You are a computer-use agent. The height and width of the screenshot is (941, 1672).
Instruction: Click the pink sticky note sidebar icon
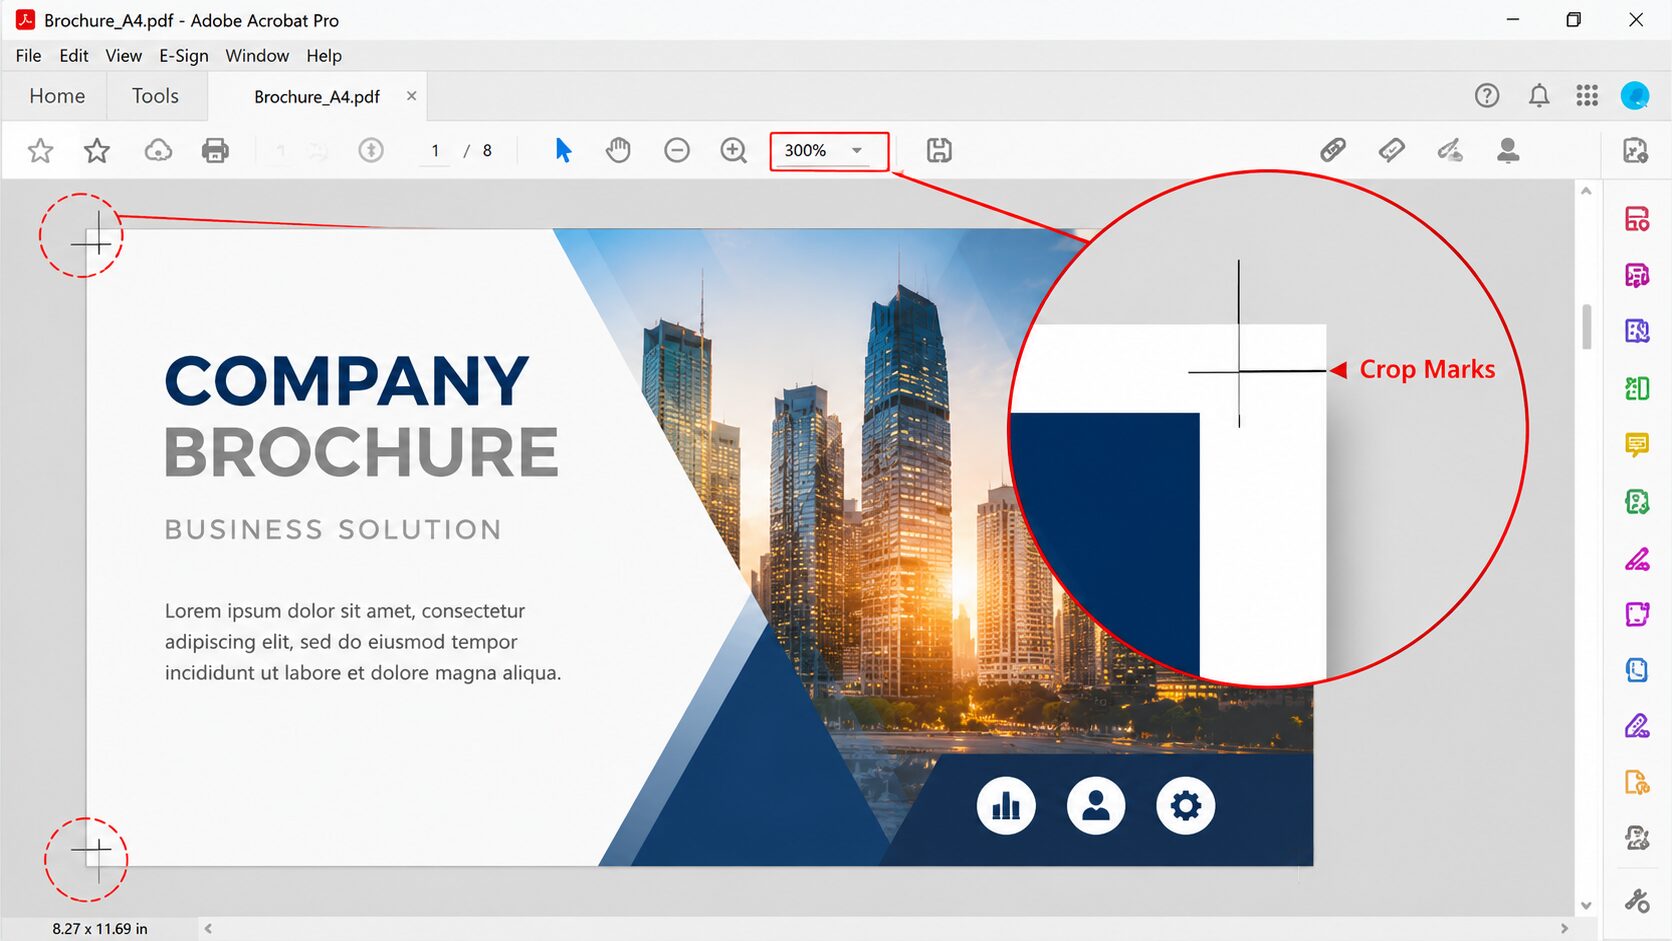click(1637, 614)
